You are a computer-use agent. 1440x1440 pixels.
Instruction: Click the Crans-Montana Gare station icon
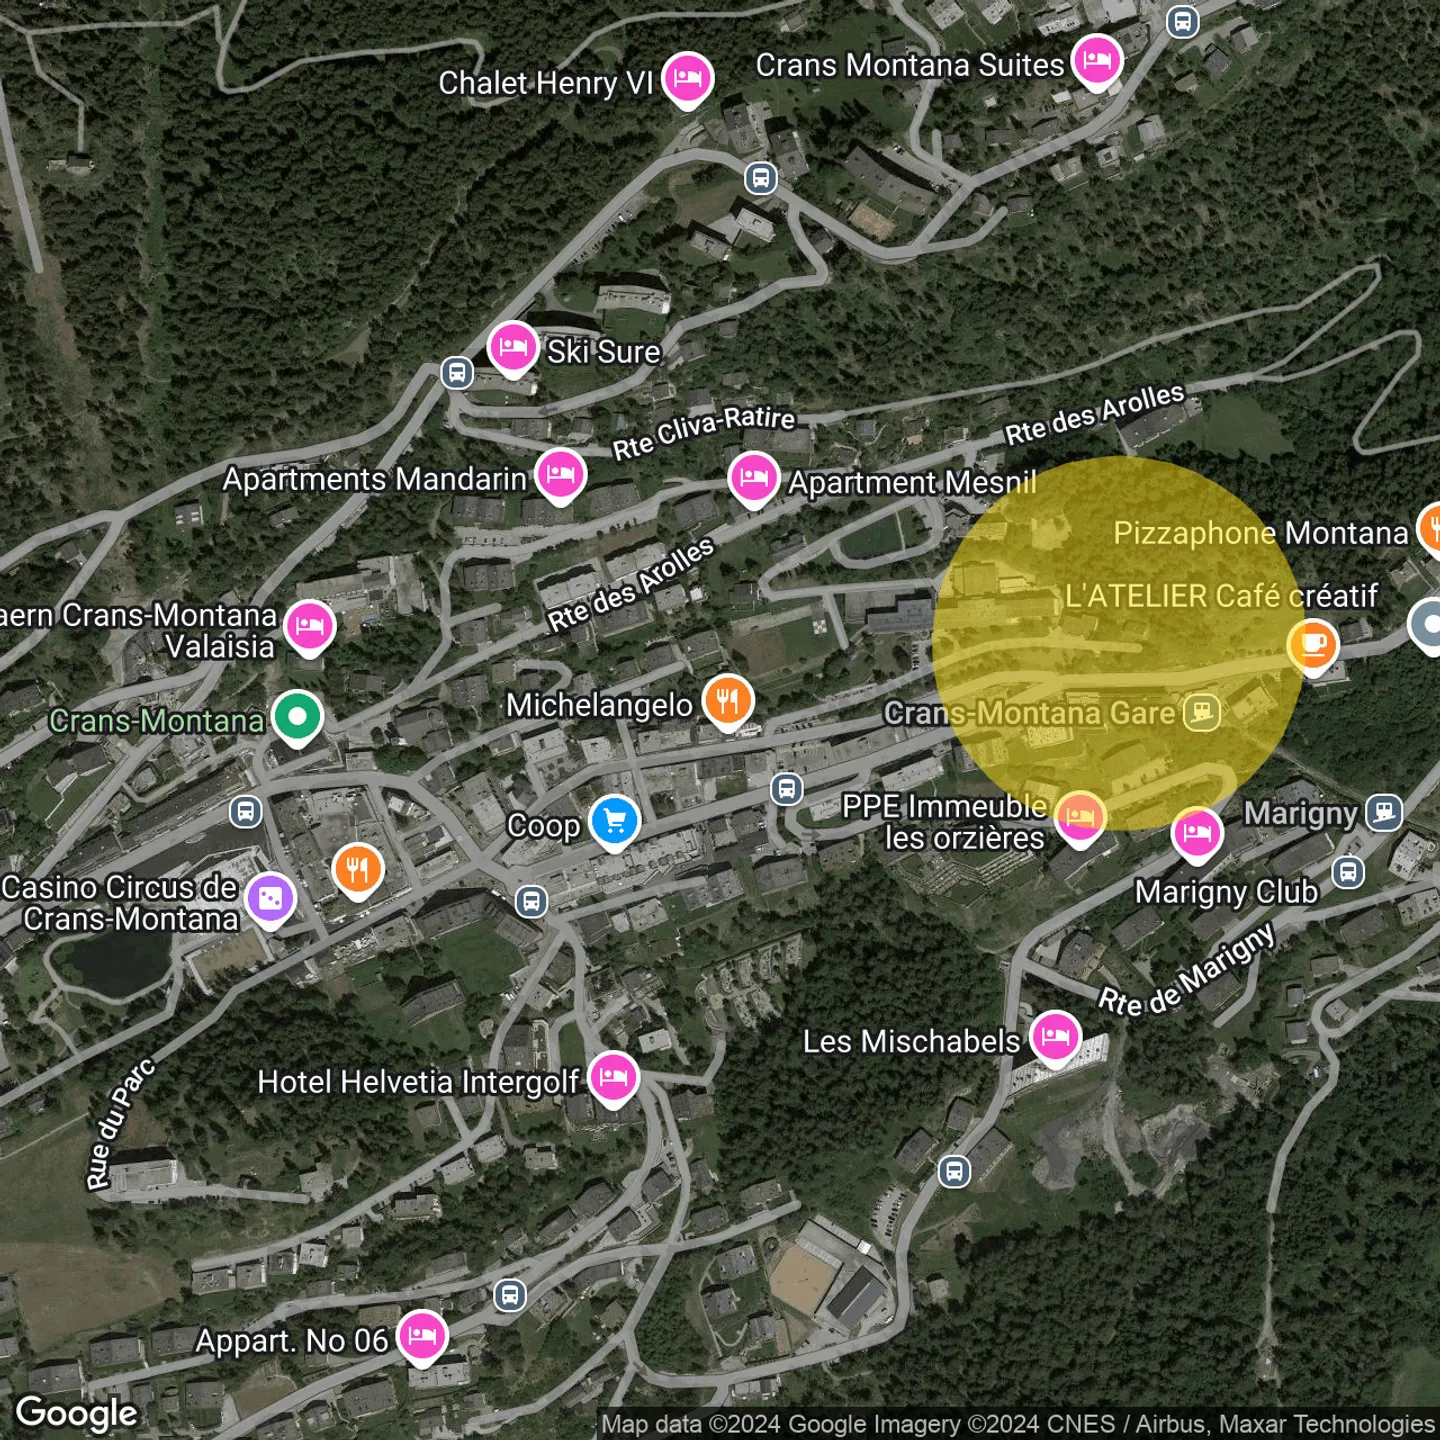click(1201, 712)
